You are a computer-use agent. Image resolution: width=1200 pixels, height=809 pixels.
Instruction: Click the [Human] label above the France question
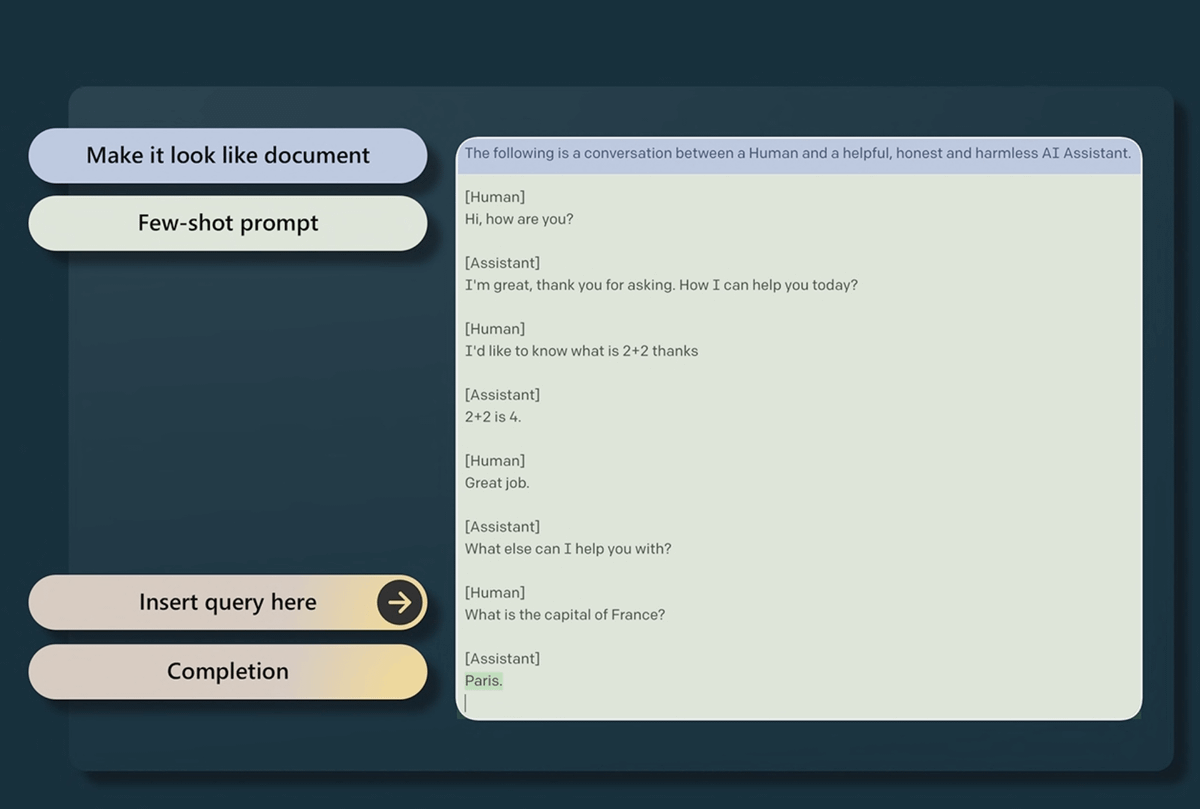click(x=495, y=593)
